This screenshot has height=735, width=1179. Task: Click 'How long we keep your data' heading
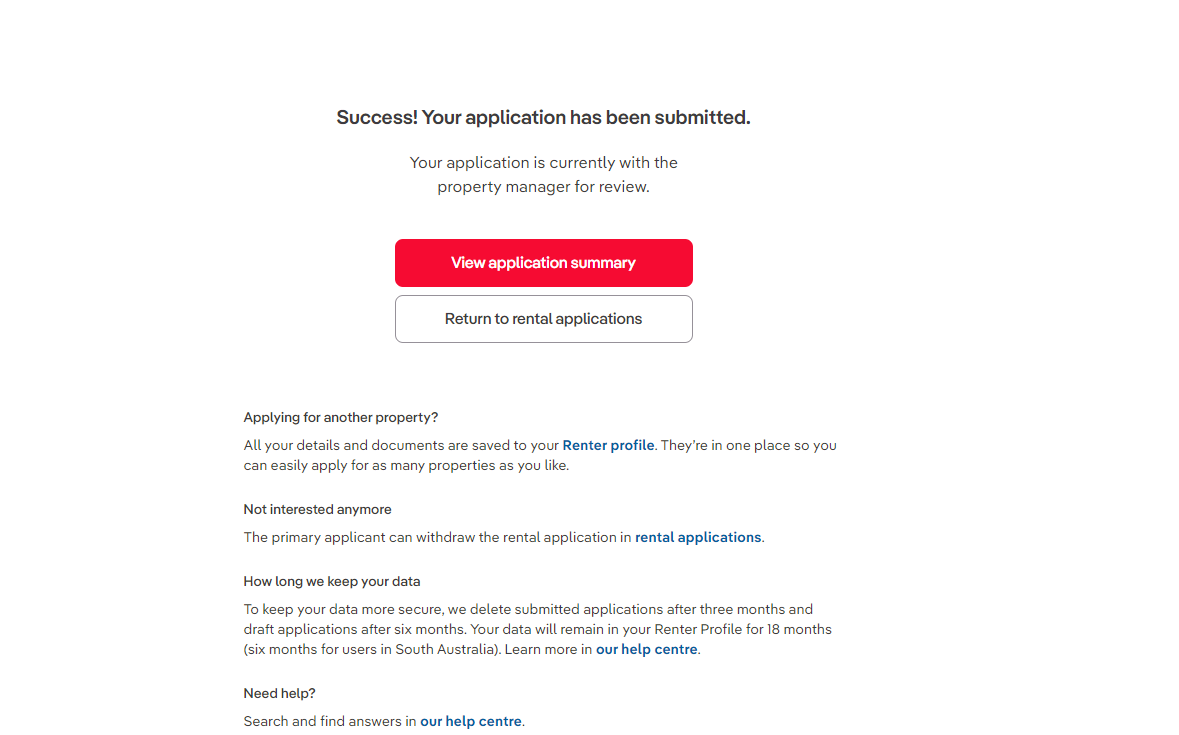coord(332,581)
